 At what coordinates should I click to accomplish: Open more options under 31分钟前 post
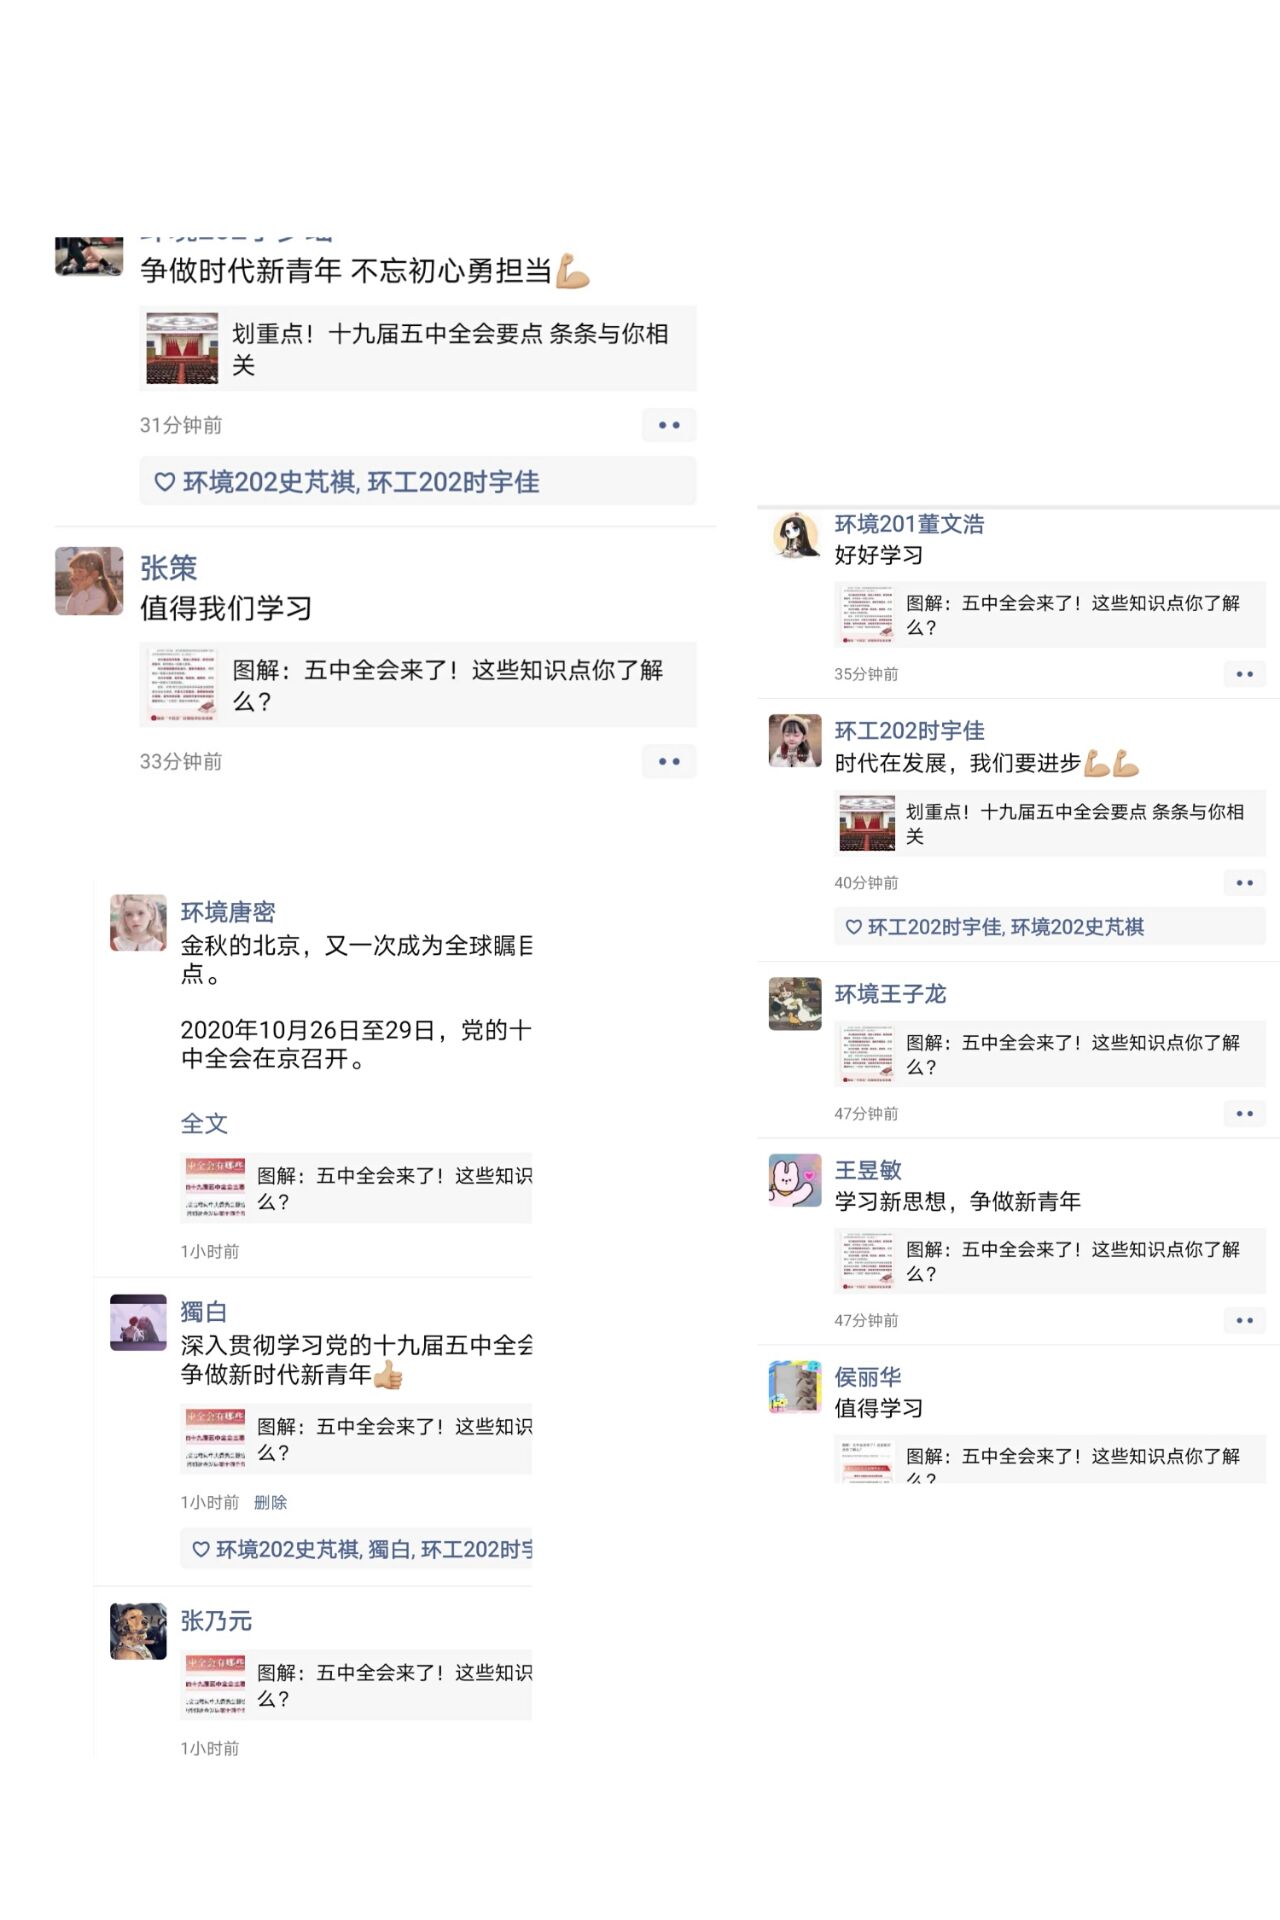point(669,425)
